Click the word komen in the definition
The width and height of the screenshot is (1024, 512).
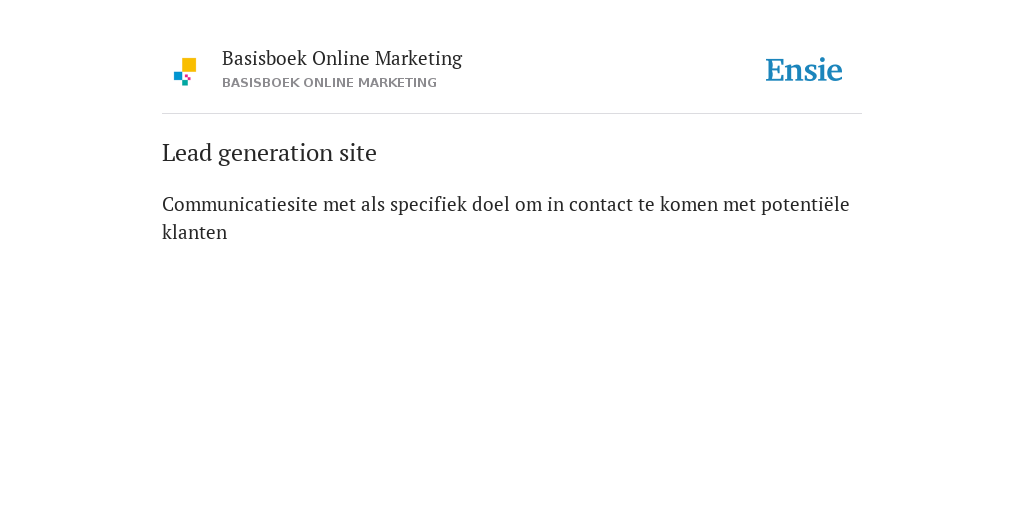(689, 204)
